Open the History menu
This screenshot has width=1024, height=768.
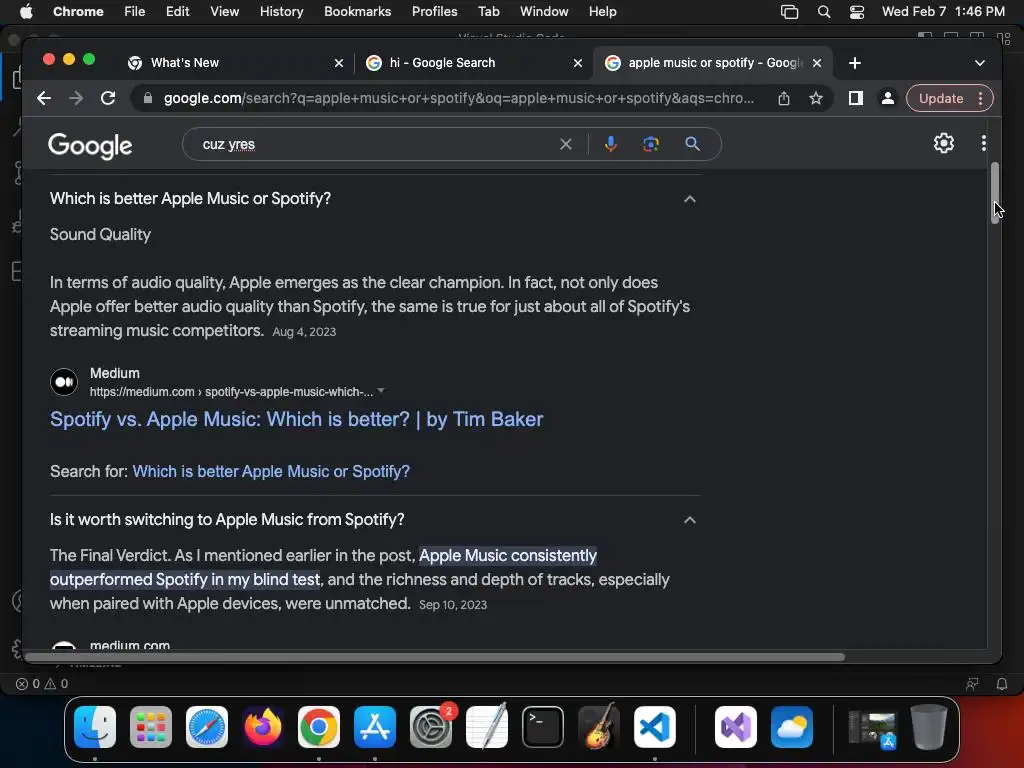coord(281,12)
